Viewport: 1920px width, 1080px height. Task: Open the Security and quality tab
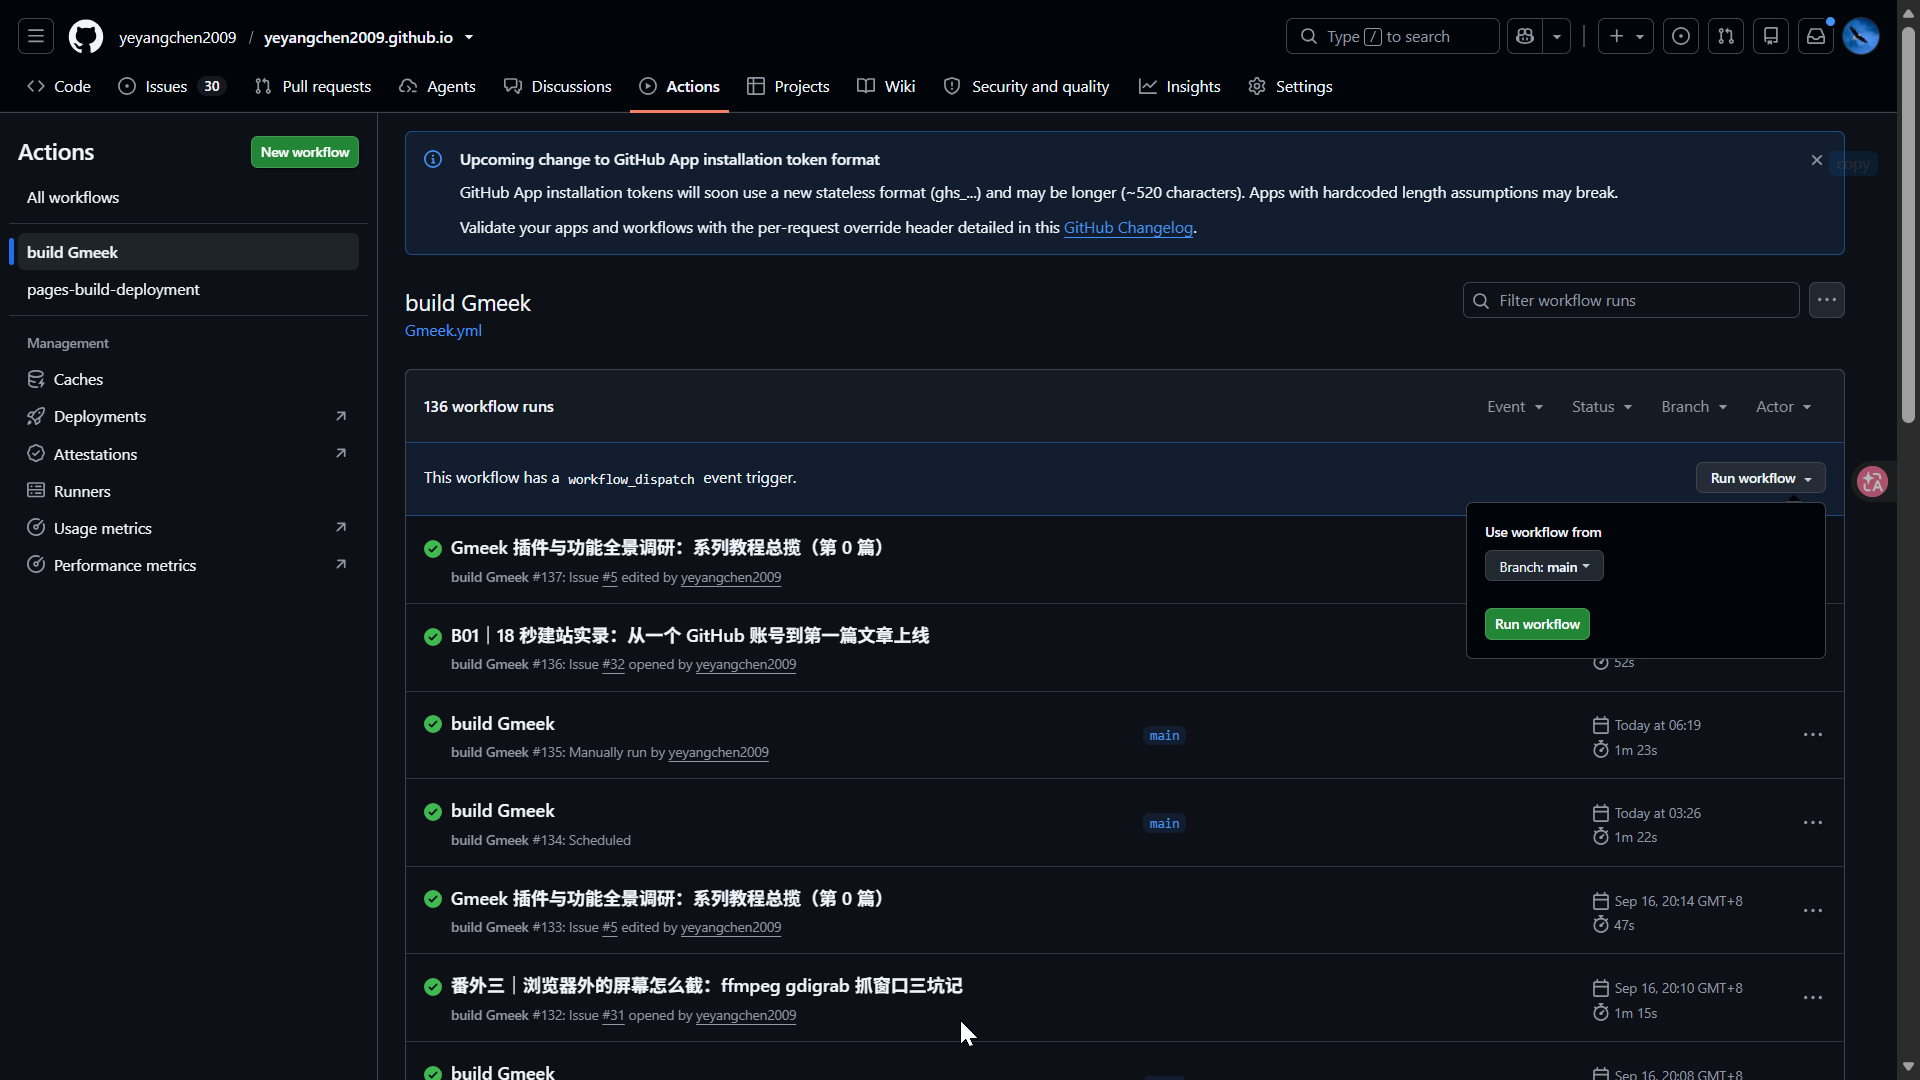point(1027,87)
